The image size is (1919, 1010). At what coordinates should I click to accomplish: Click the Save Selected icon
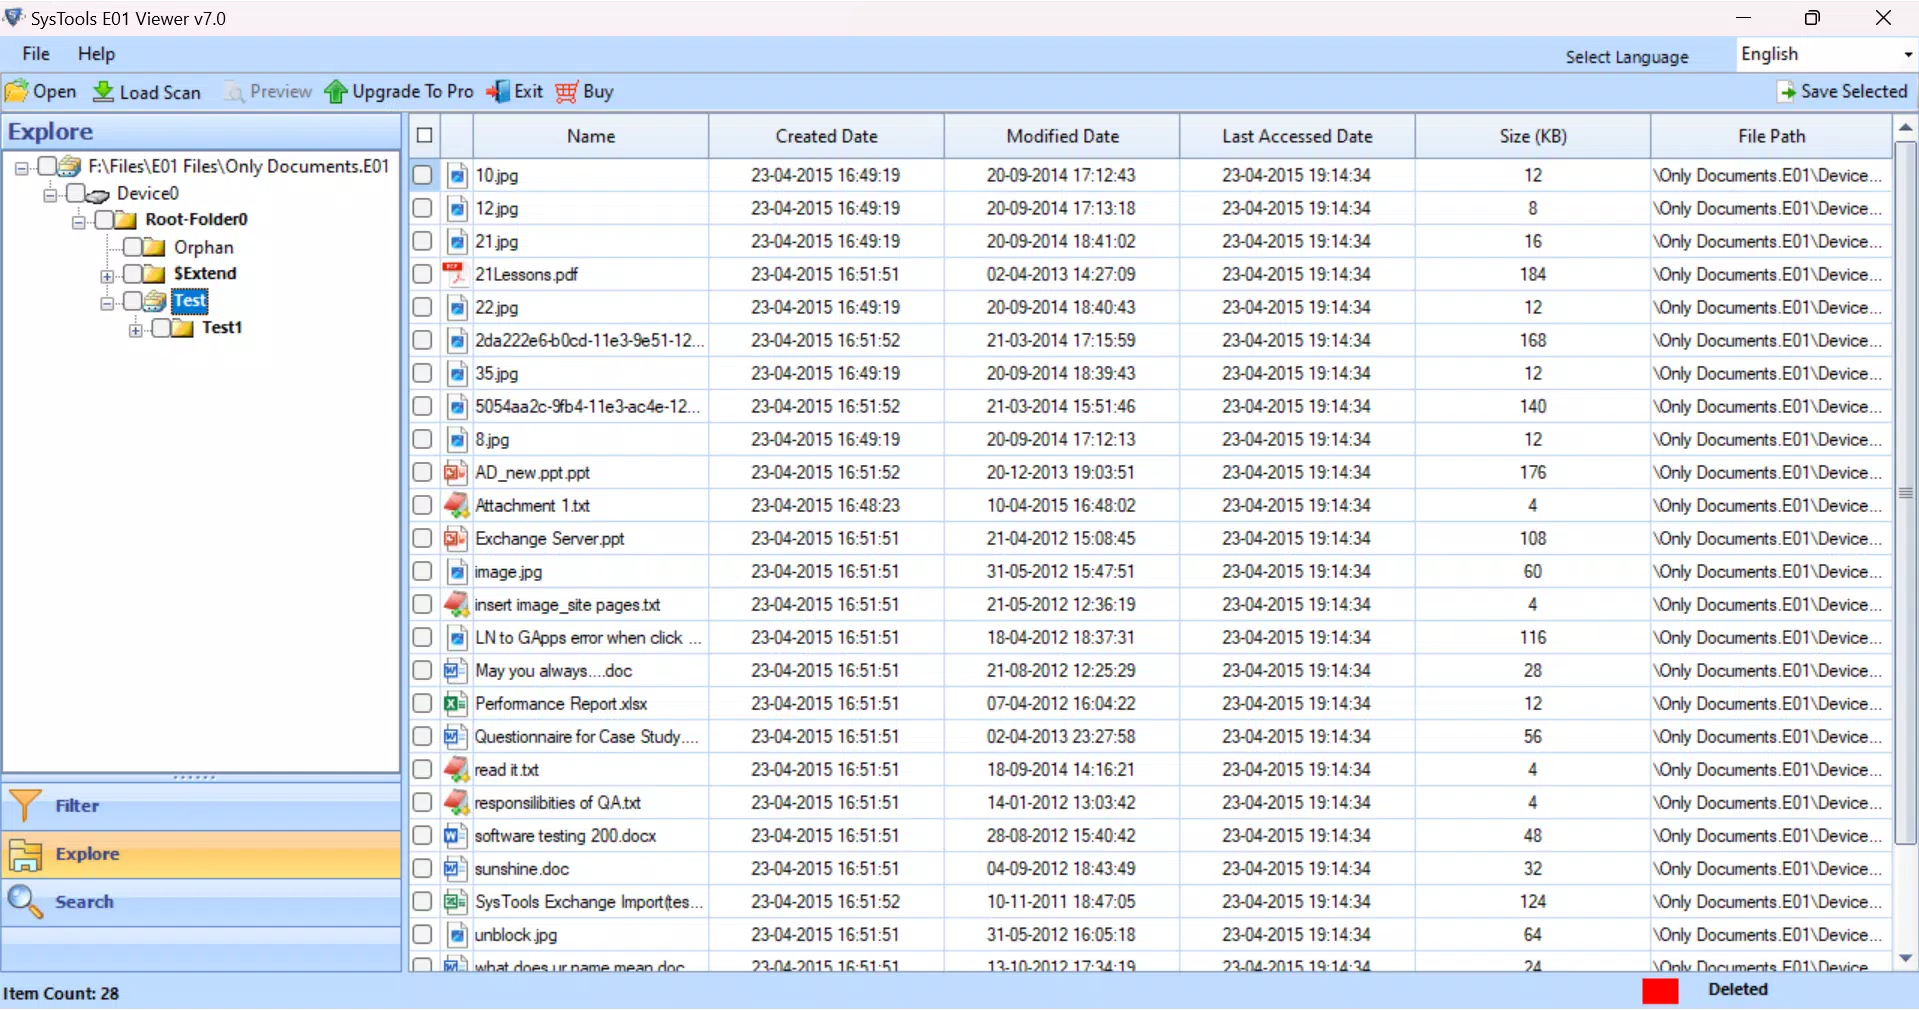click(x=1786, y=92)
